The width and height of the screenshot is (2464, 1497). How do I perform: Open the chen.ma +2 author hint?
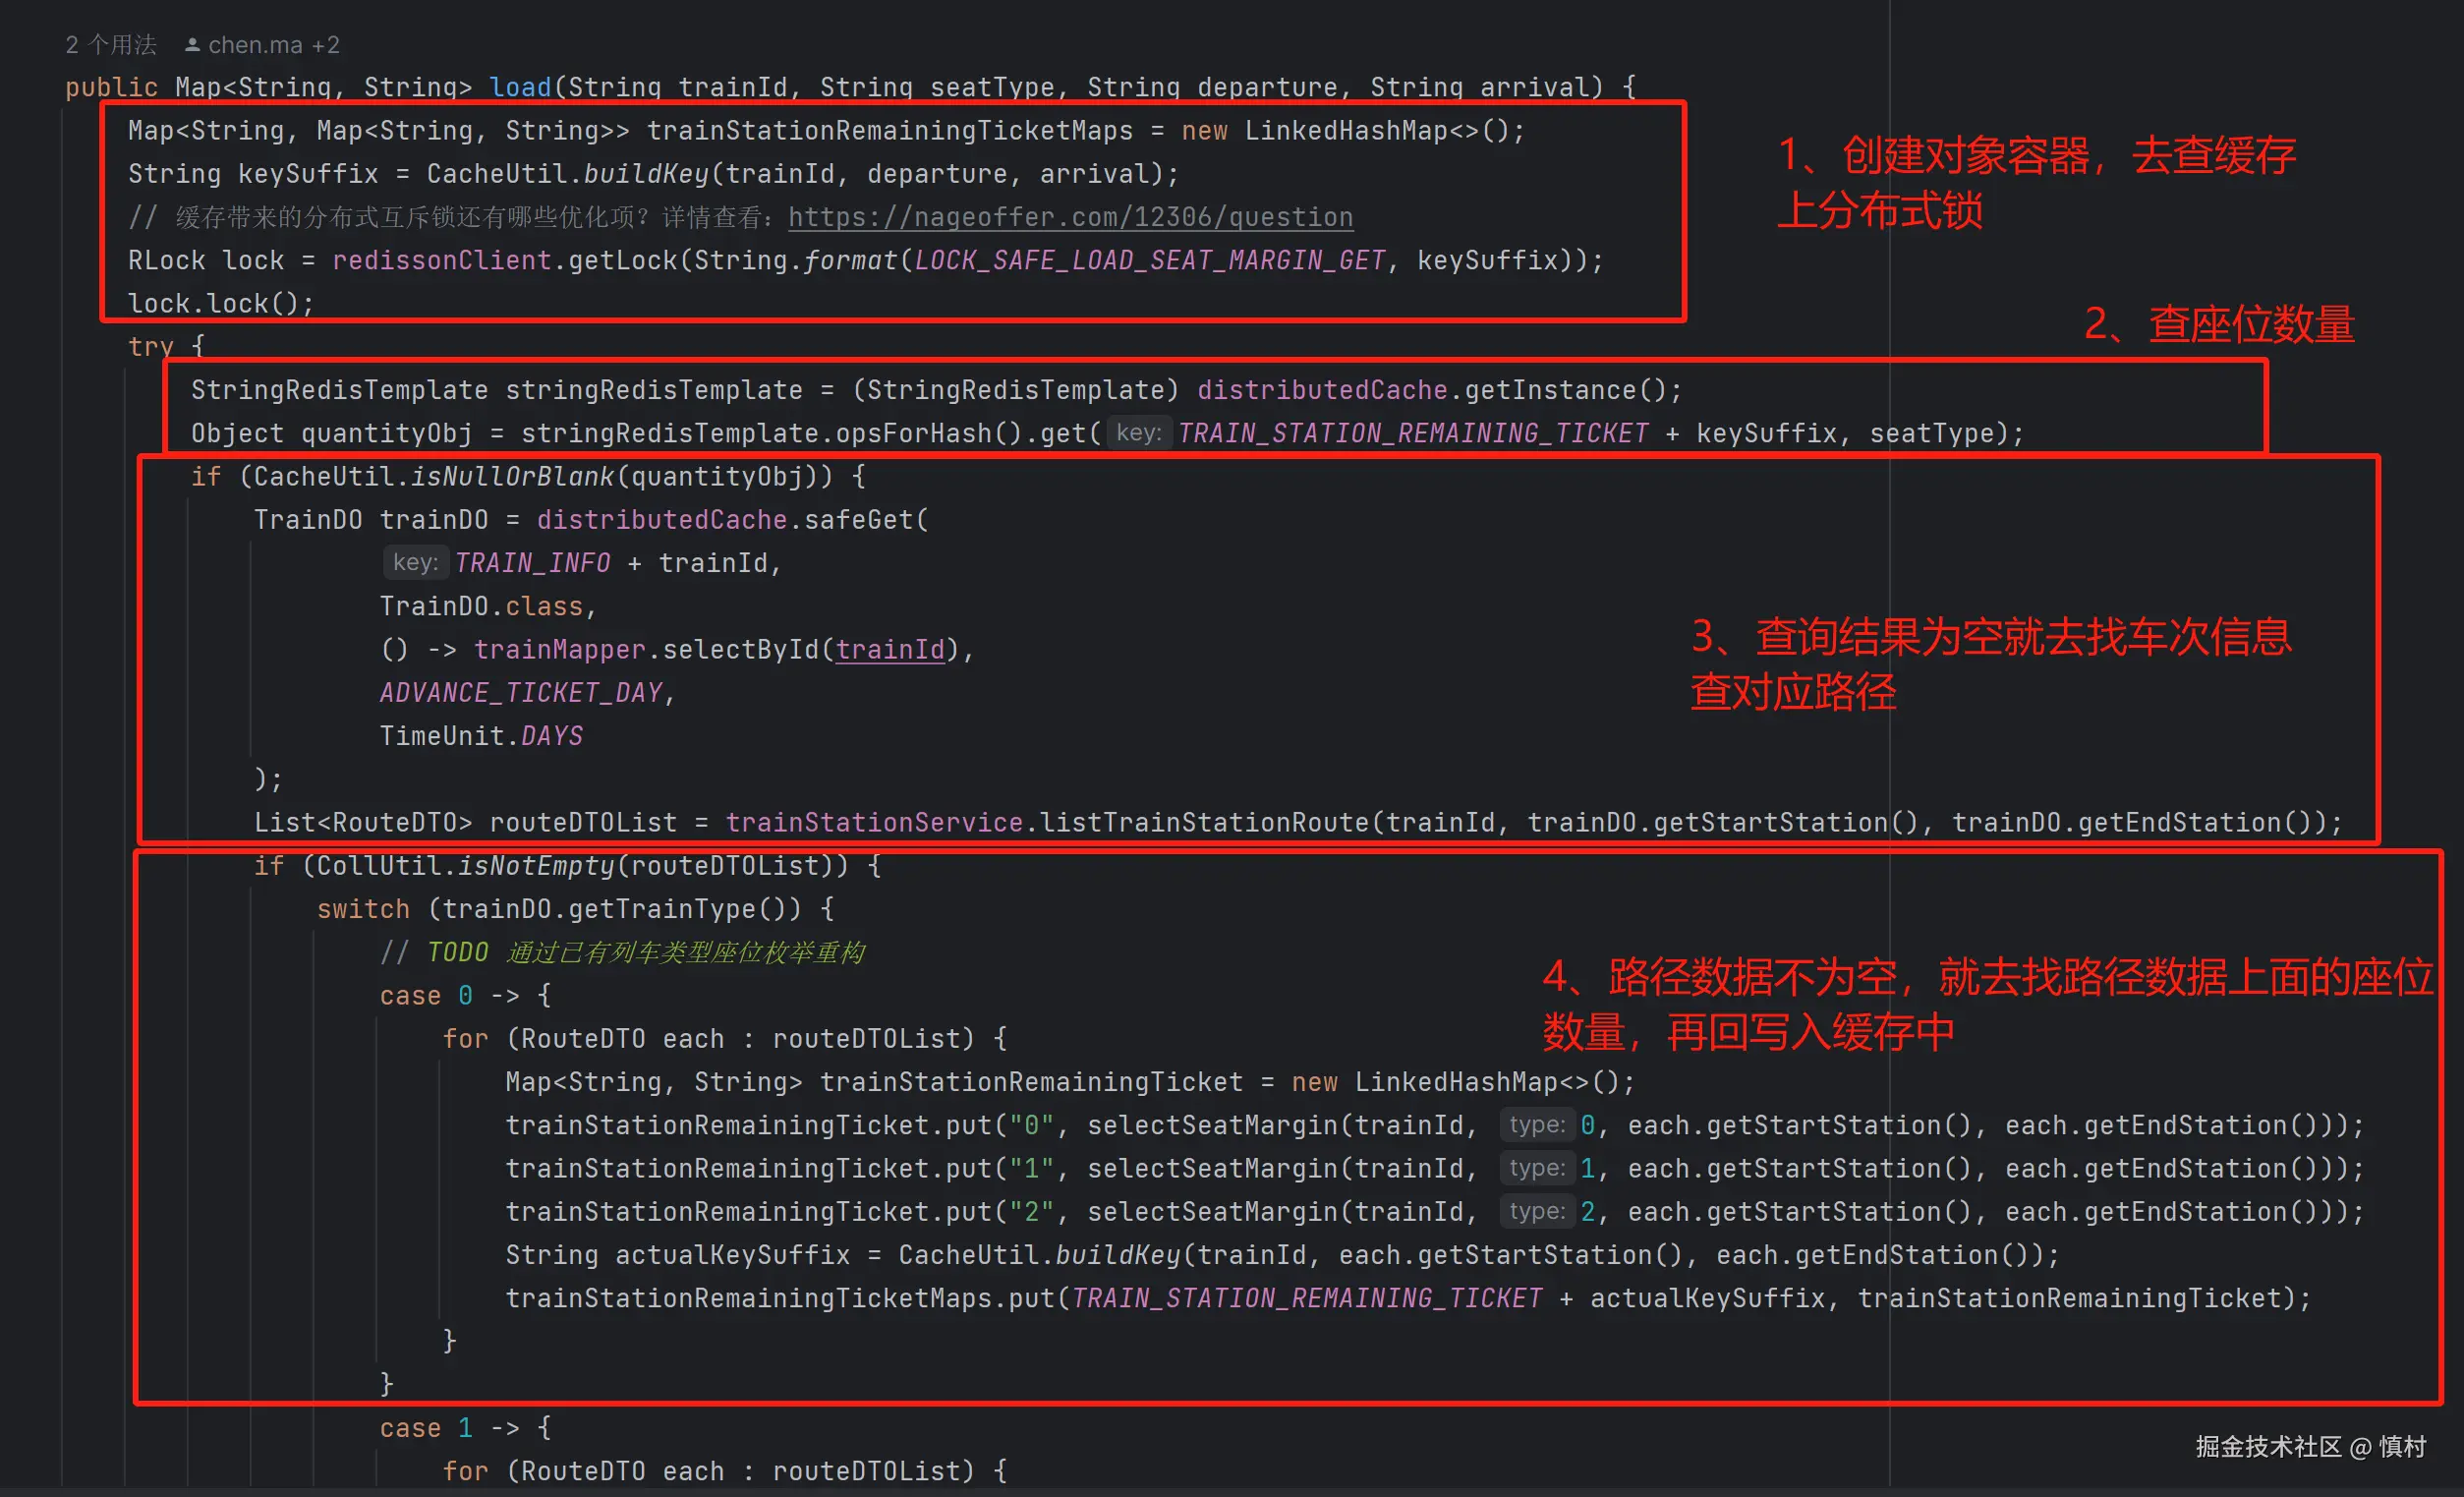coord(273,45)
